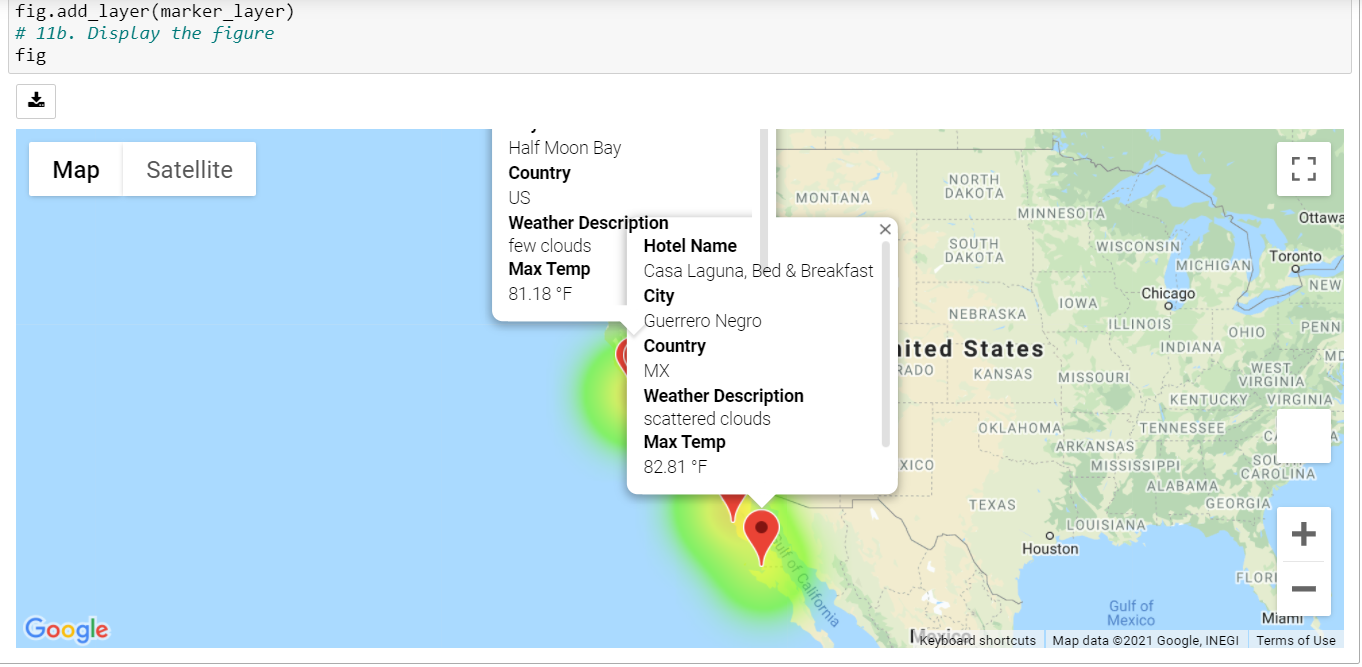Click the zoom out icon
Image resolution: width=1362 pixels, height=667 pixels.
(1303, 590)
